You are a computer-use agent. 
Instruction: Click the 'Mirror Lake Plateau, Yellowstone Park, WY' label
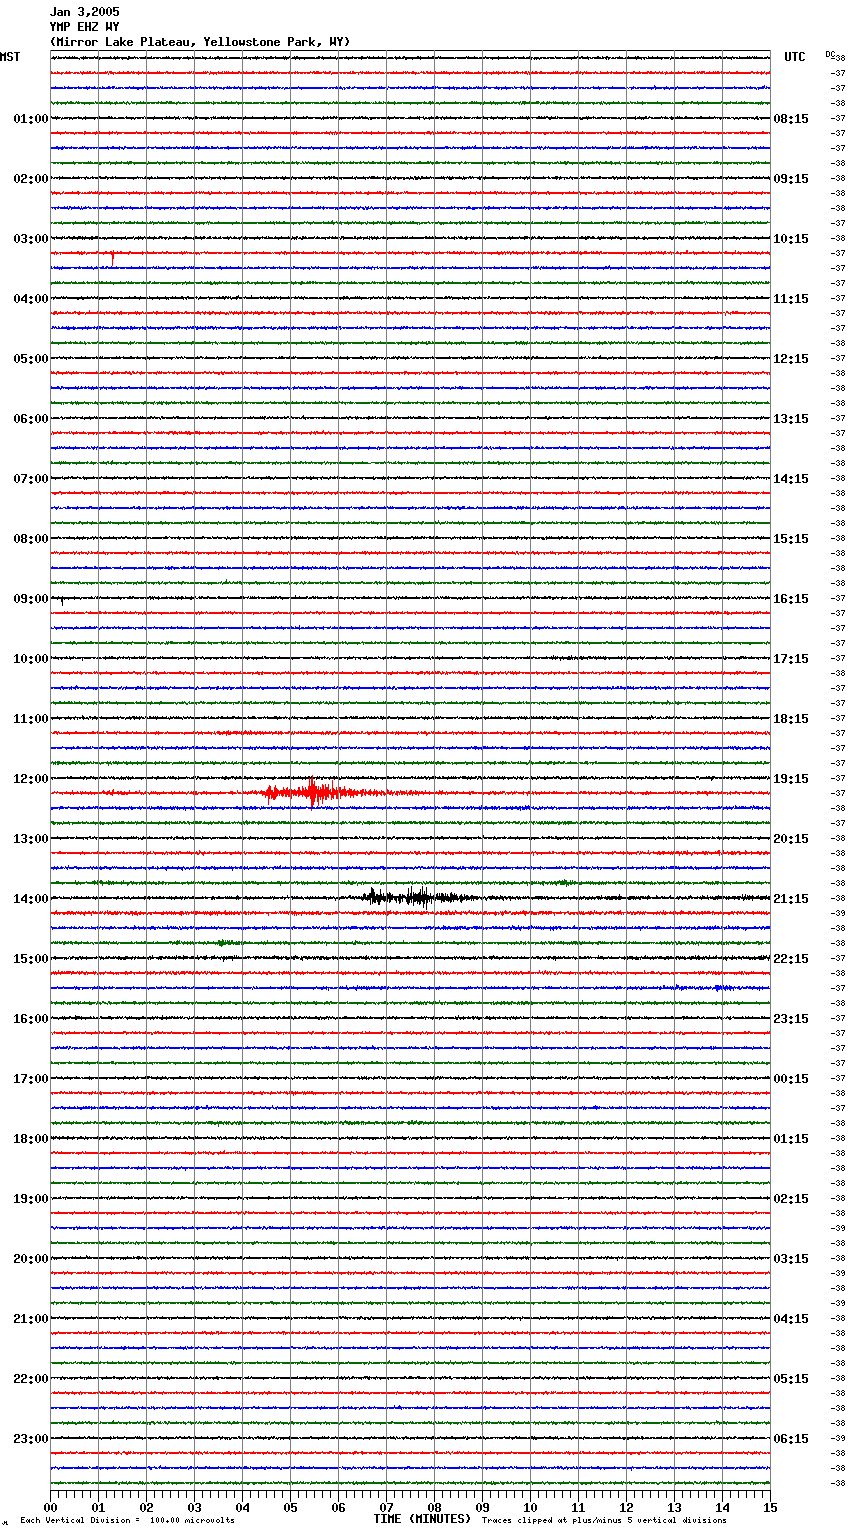pyautogui.click(x=200, y=42)
